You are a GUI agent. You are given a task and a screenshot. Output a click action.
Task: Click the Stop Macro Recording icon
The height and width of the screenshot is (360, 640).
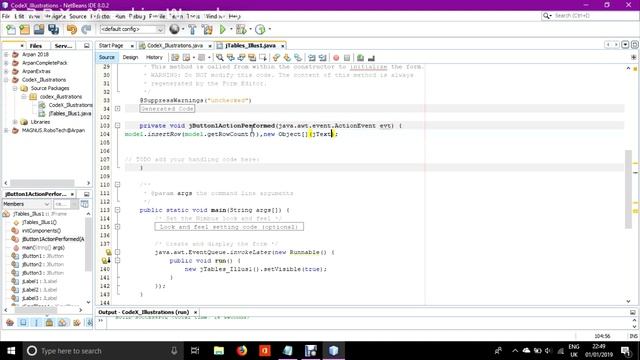pos(347,58)
